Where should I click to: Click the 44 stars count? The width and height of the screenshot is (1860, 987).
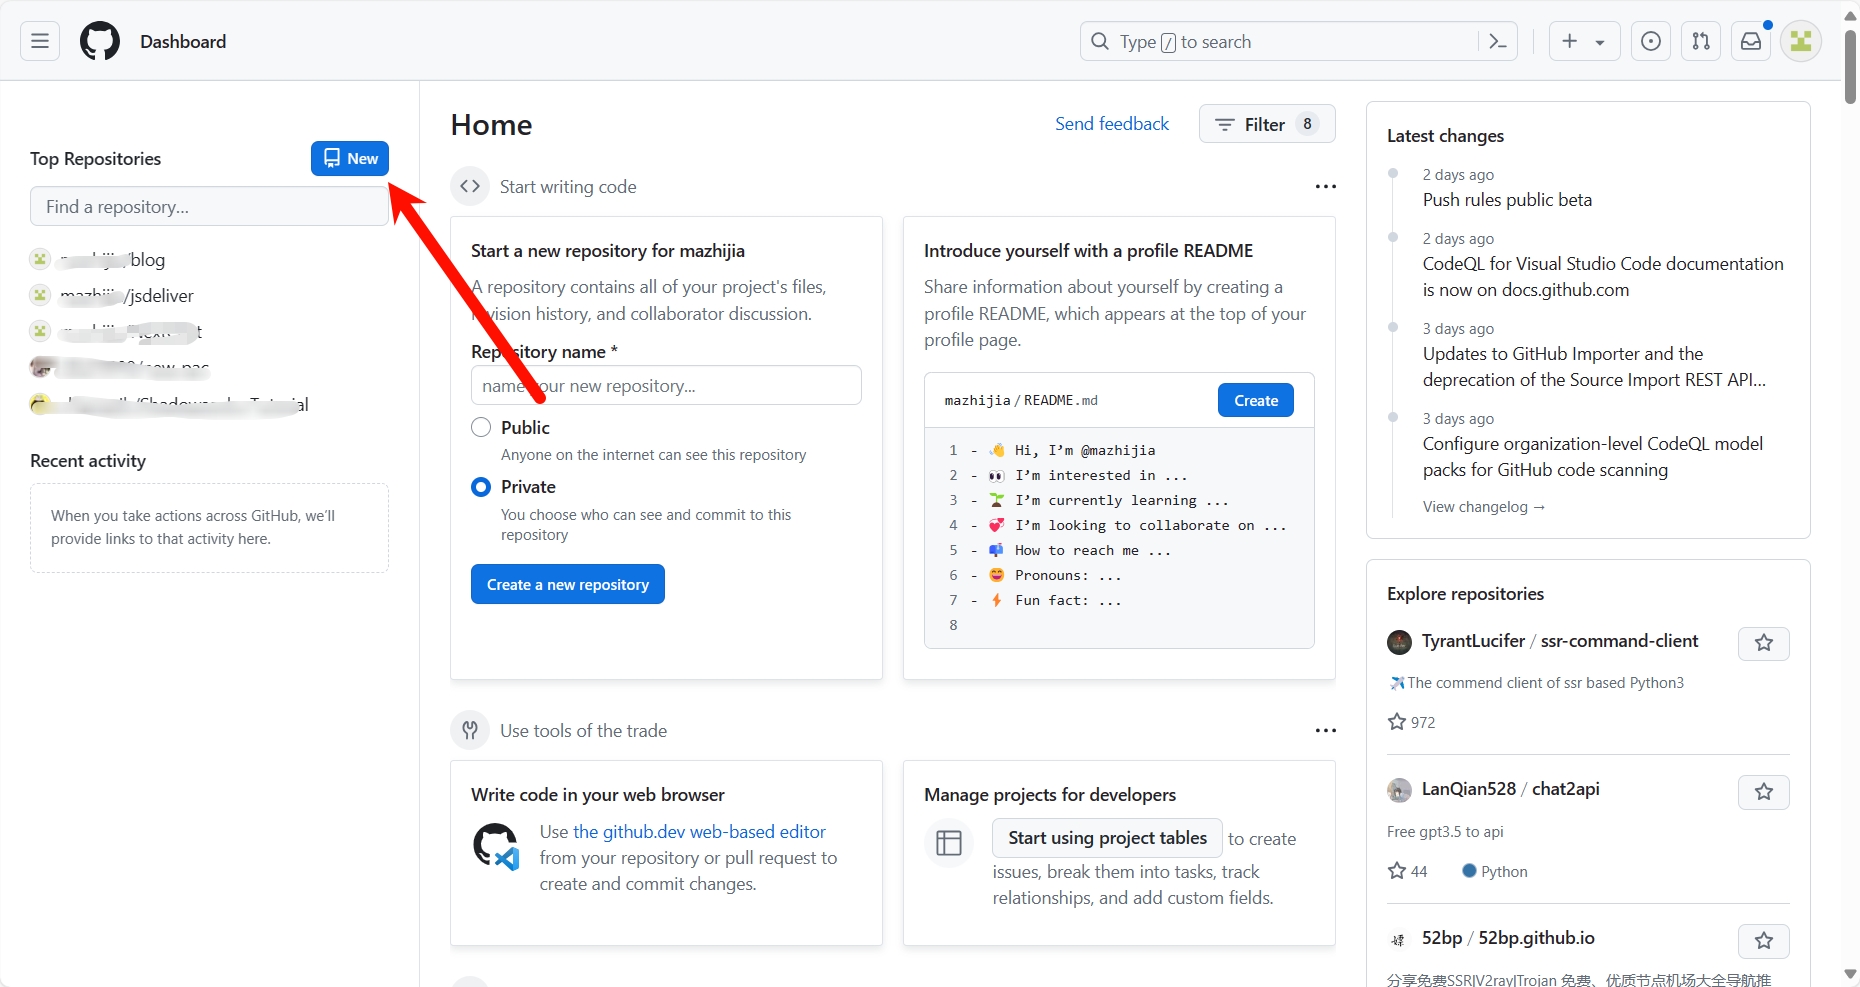pos(1407,871)
